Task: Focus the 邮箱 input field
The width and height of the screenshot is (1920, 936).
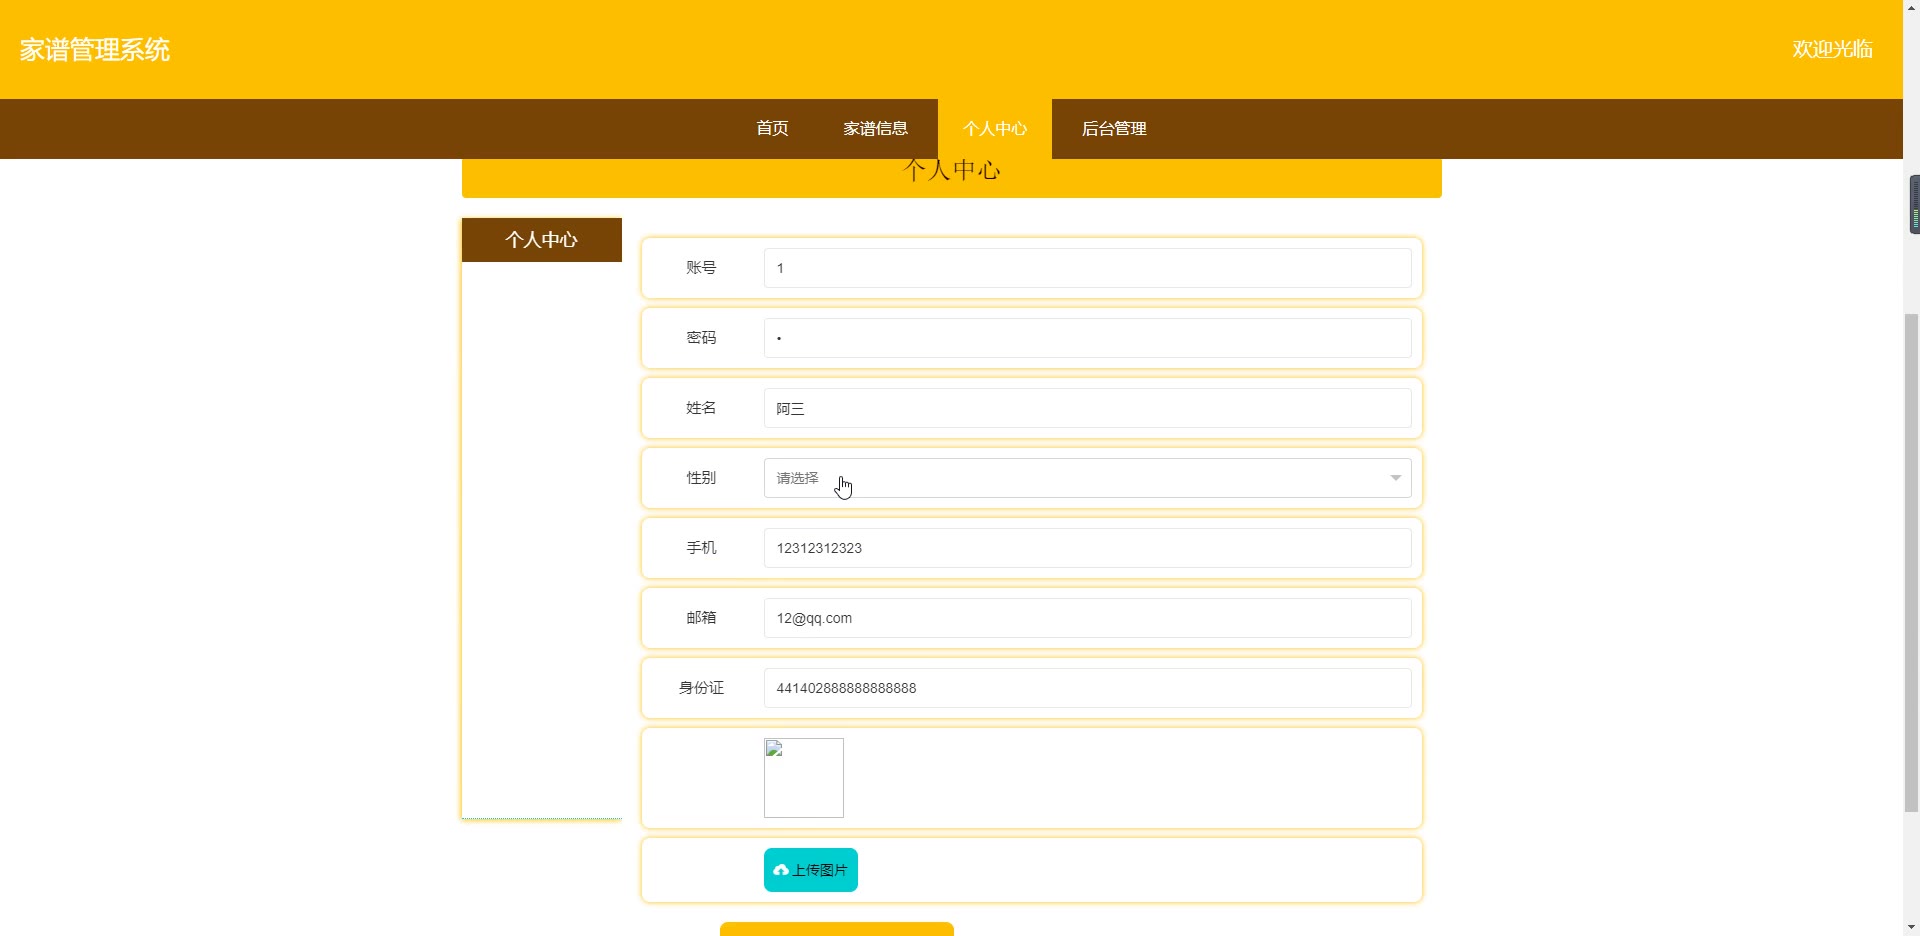Action: coord(1087,618)
